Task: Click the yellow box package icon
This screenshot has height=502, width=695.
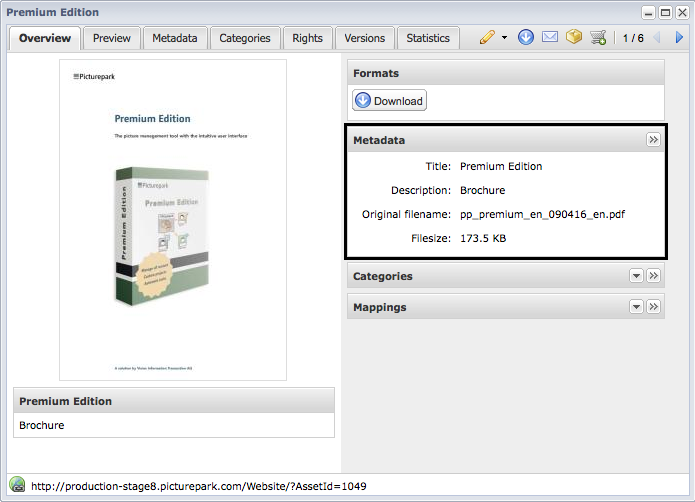Action: 574,37
